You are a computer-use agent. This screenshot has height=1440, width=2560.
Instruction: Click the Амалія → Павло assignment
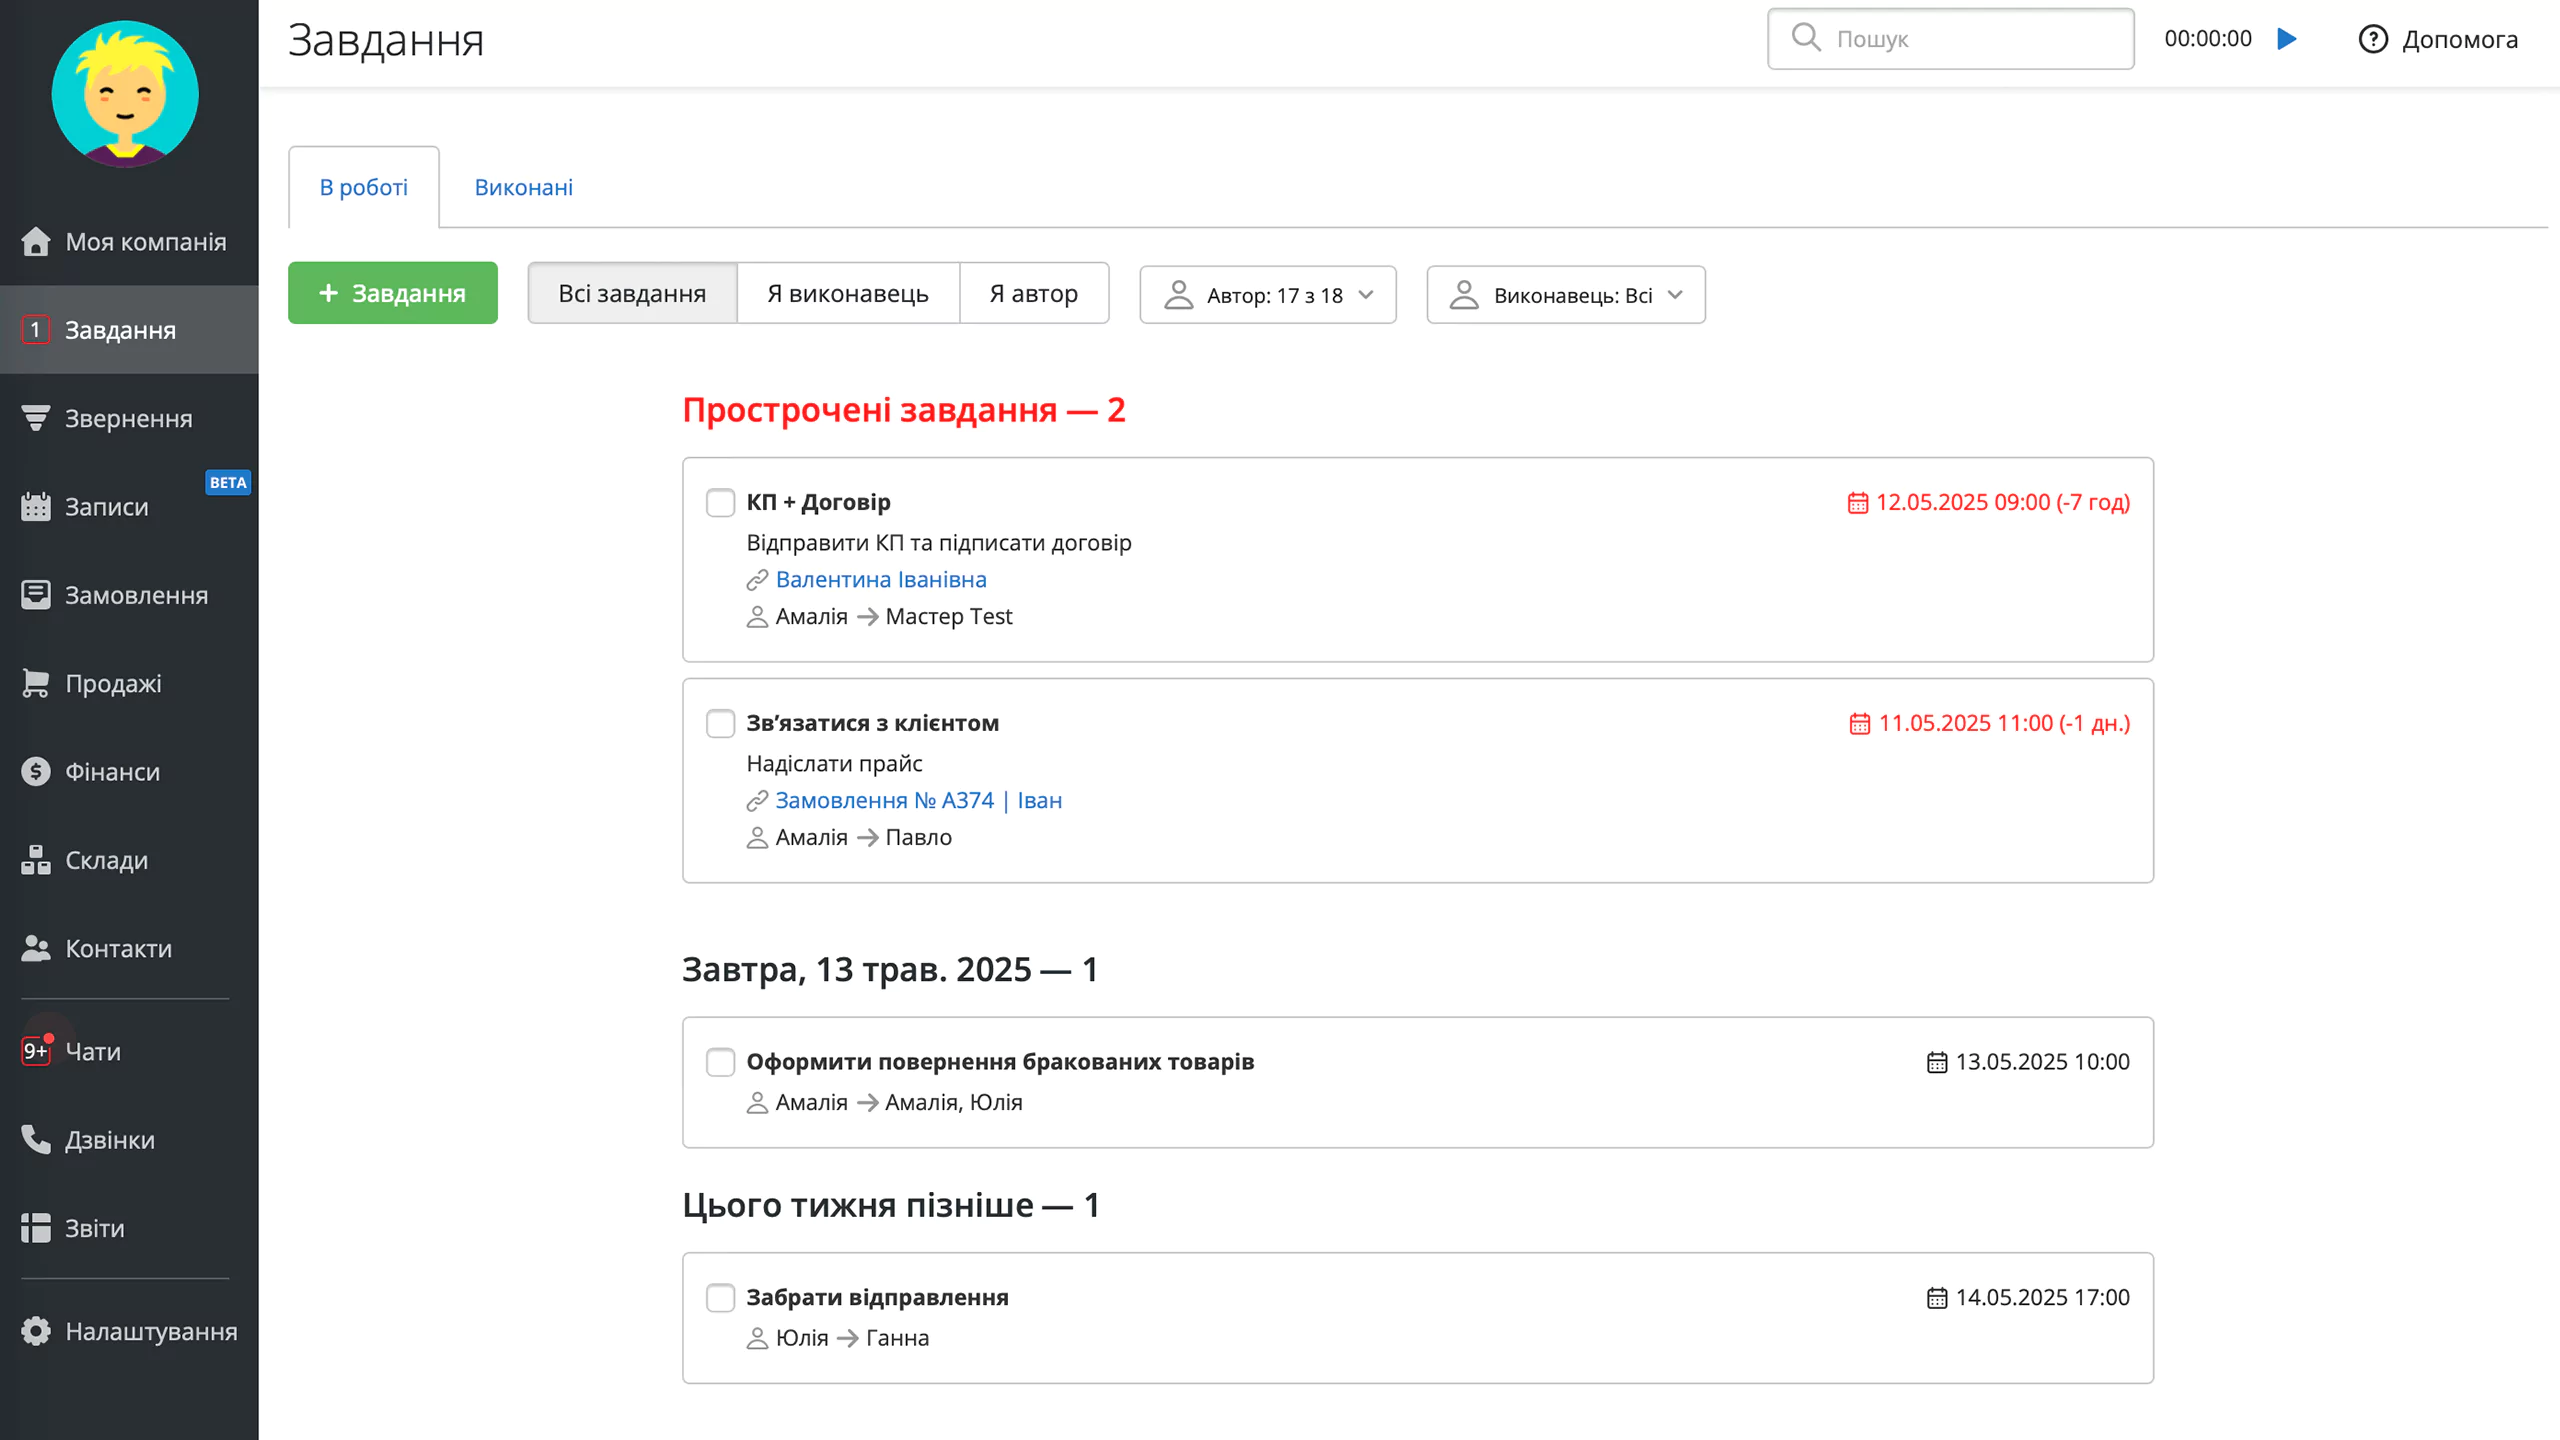pyautogui.click(x=850, y=837)
